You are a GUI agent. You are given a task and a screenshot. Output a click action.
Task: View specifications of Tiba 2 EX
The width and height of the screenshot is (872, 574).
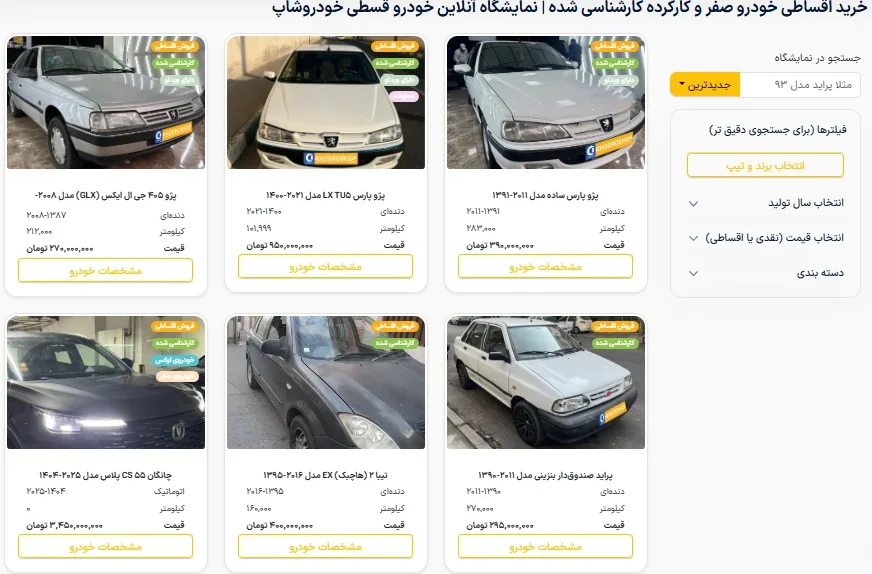325,547
